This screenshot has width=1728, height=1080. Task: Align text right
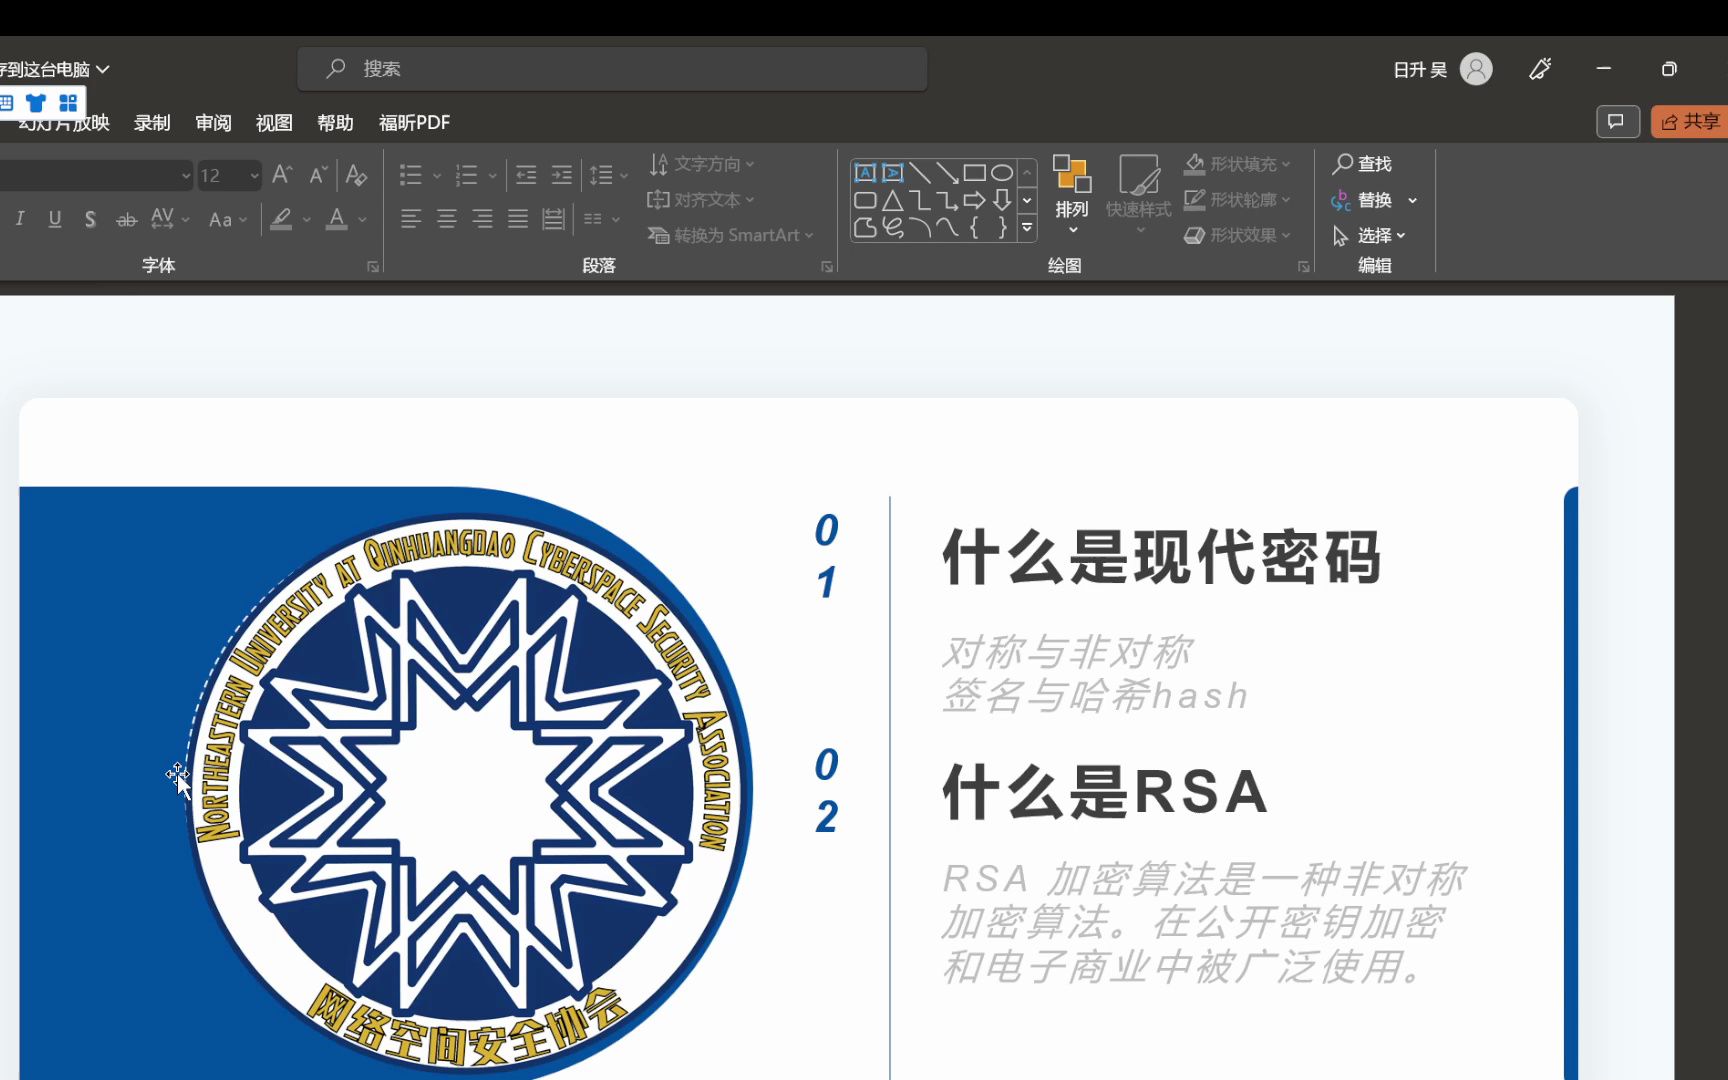point(482,219)
